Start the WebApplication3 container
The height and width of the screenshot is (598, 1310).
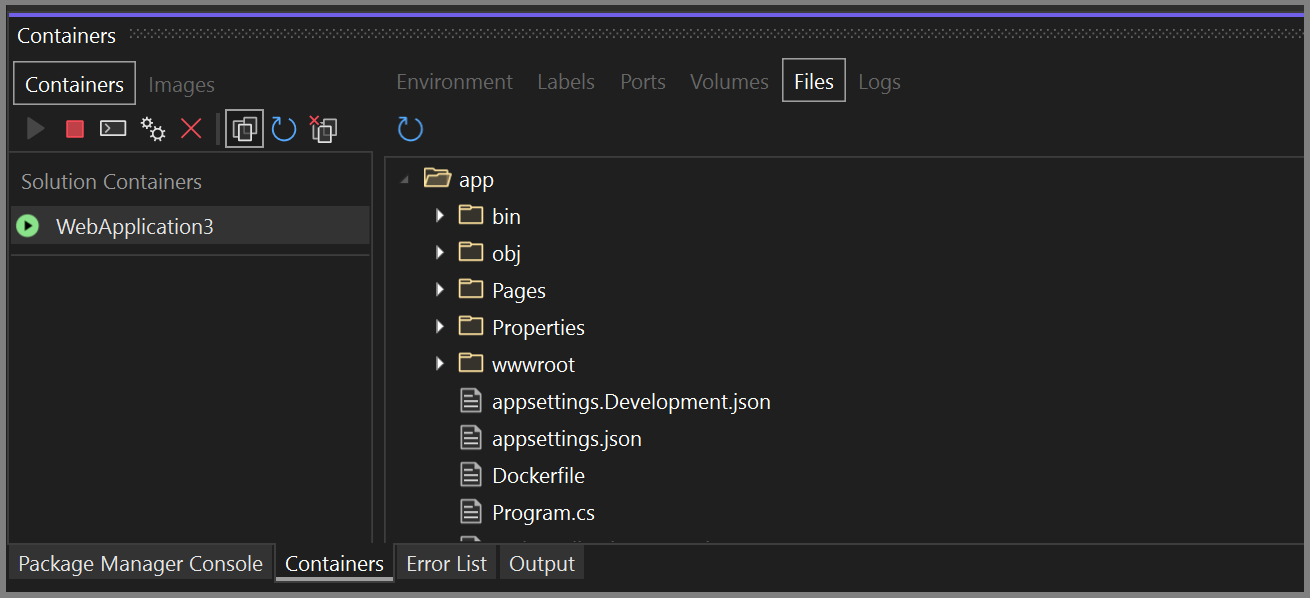coord(36,128)
